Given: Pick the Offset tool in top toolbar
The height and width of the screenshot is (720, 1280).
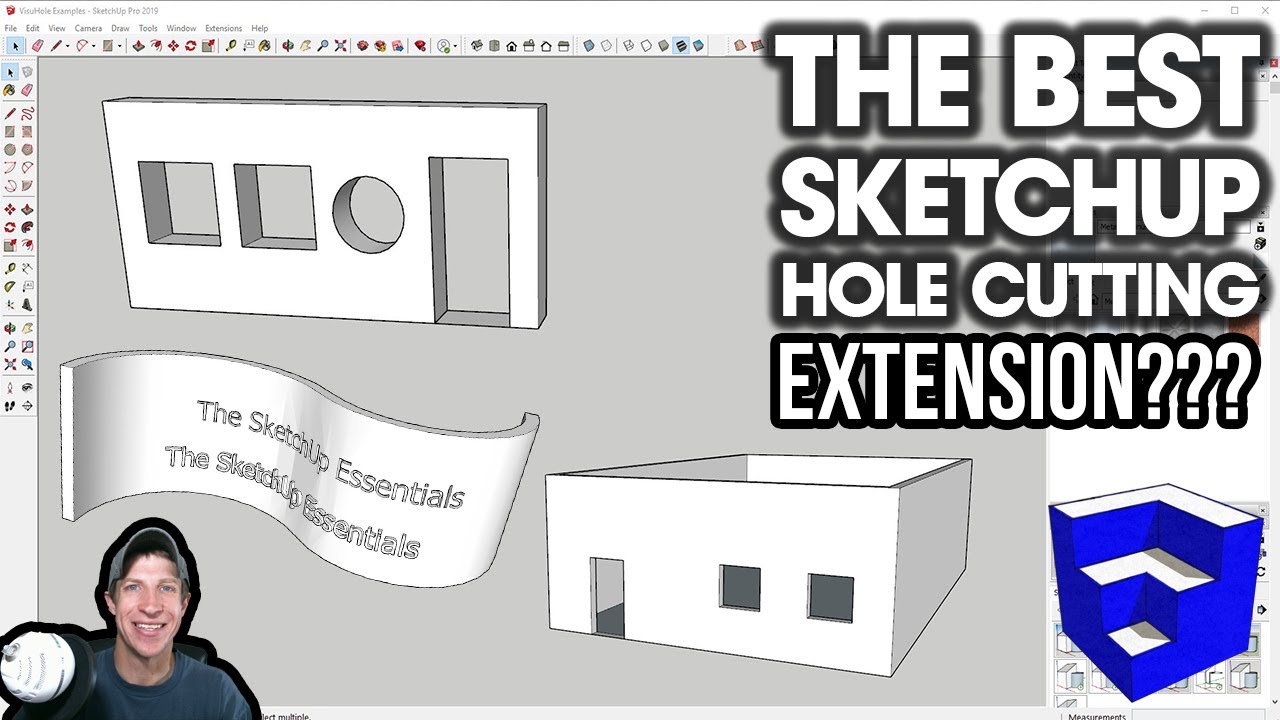Looking at the screenshot, I should coord(156,45).
